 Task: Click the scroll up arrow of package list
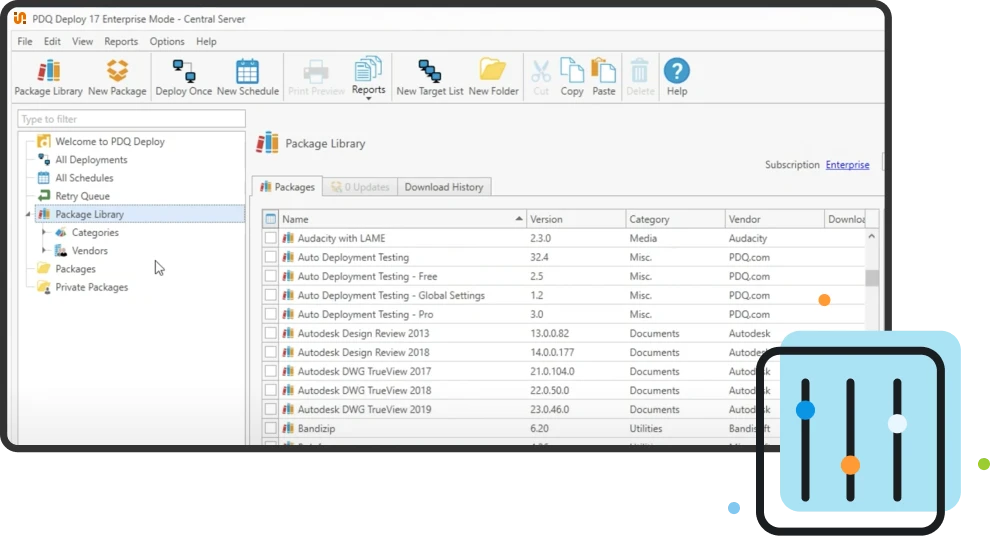click(x=872, y=237)
